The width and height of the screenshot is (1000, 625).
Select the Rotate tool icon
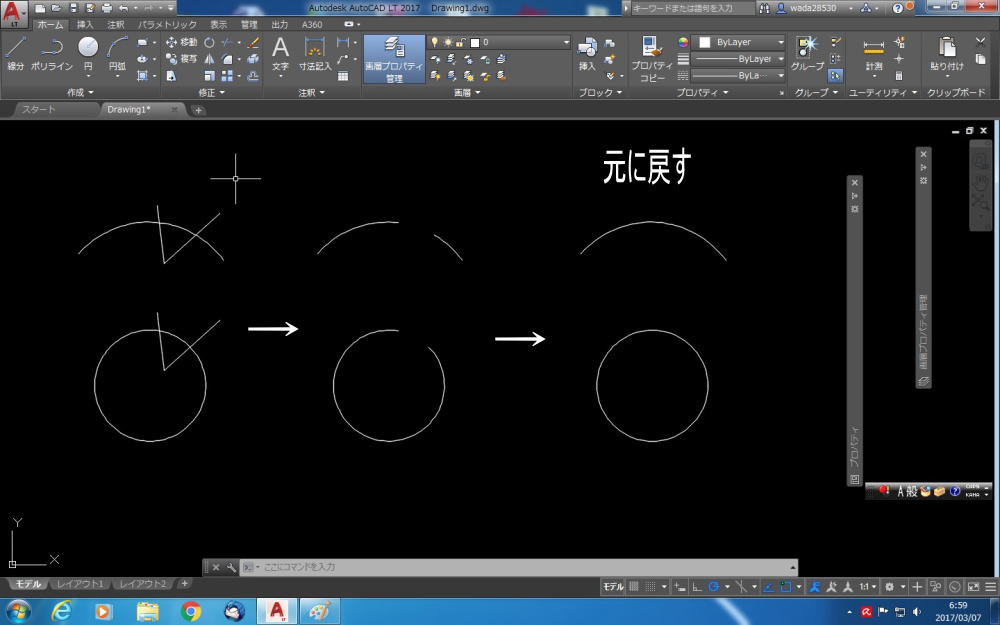pyautogui.click(x=209, y=42)
